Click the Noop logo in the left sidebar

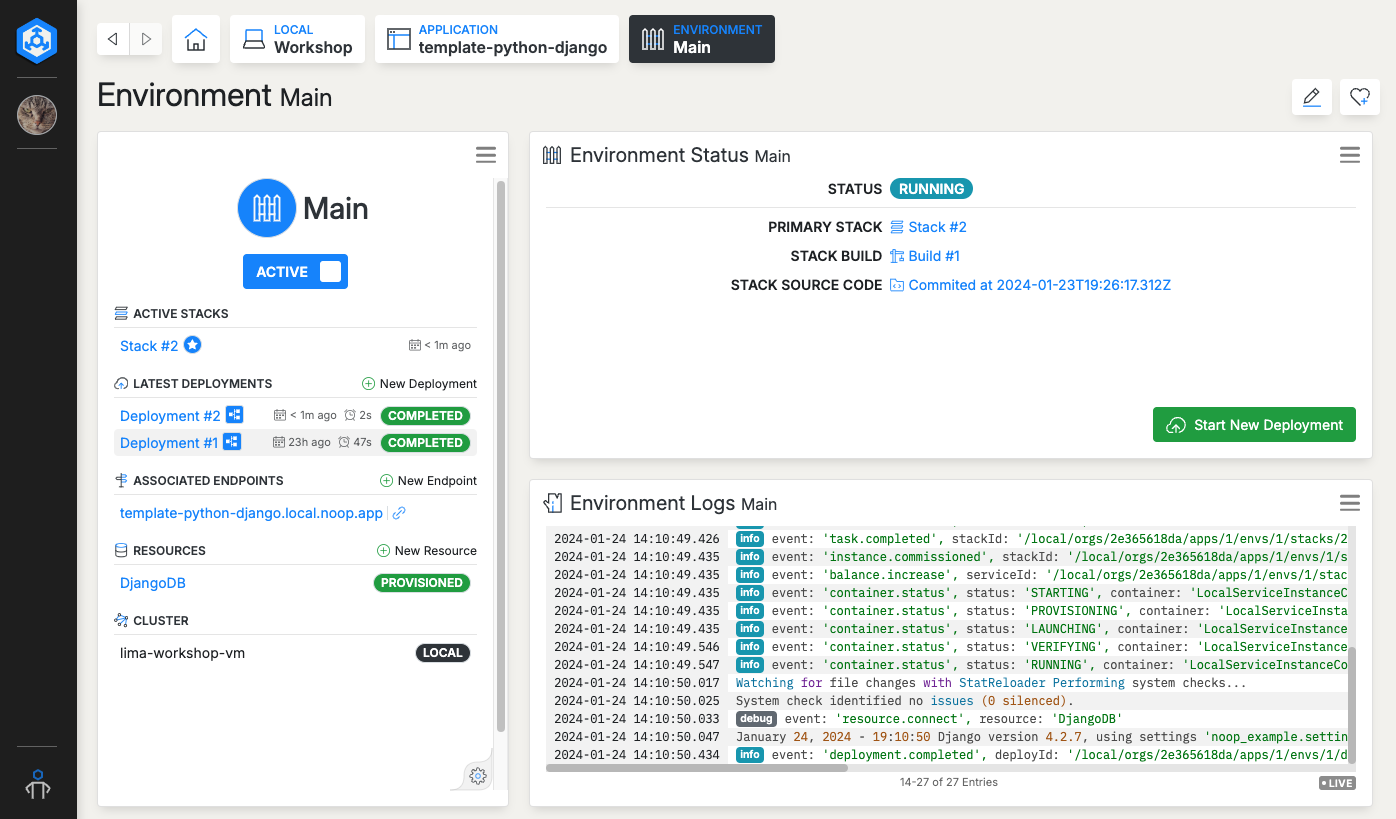point(37,41)
